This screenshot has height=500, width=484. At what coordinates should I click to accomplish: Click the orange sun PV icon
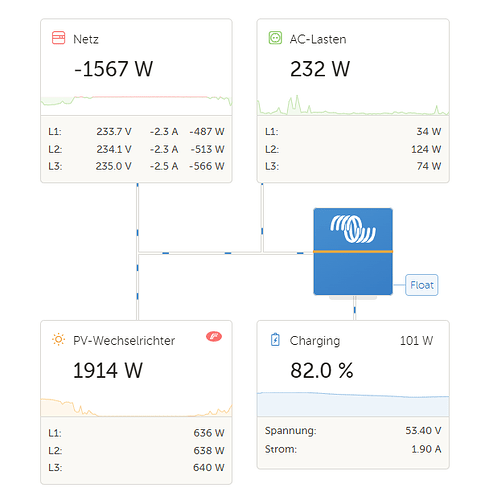(x=58, y=340)
